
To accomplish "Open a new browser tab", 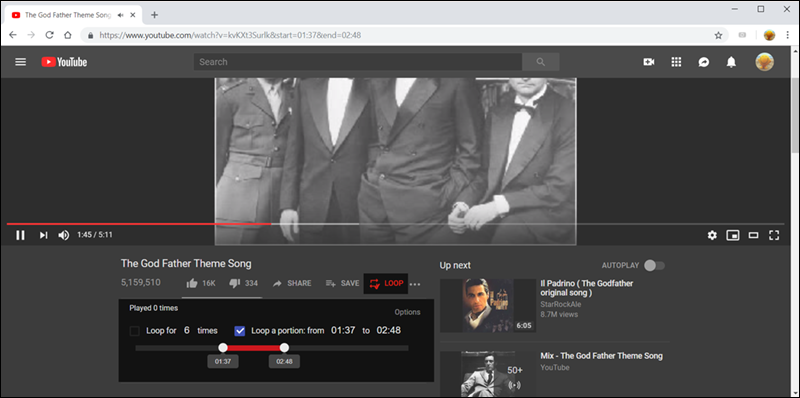I will (x=154, y=15).
